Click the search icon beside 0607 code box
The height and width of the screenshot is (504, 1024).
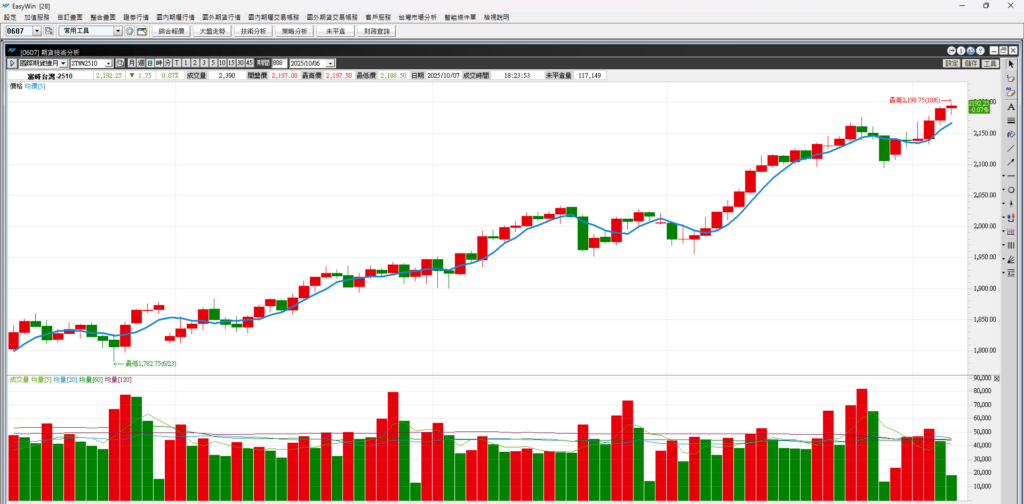[x=48, y=31]
